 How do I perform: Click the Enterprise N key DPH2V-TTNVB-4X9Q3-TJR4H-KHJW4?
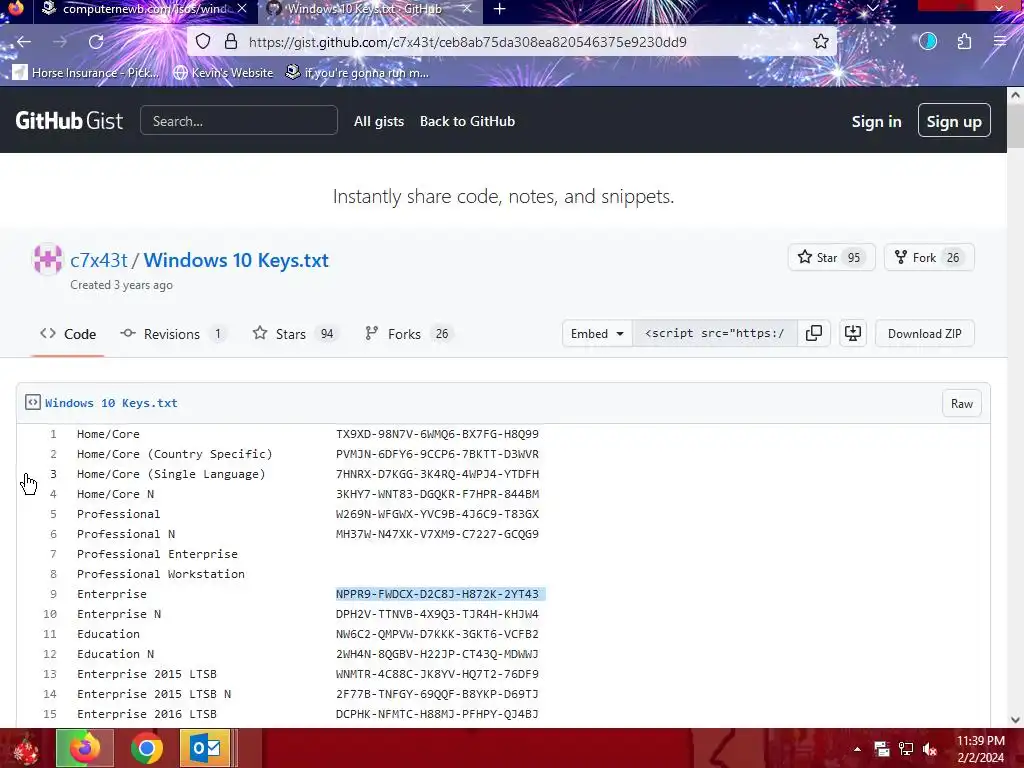click(x=437, y=614)
